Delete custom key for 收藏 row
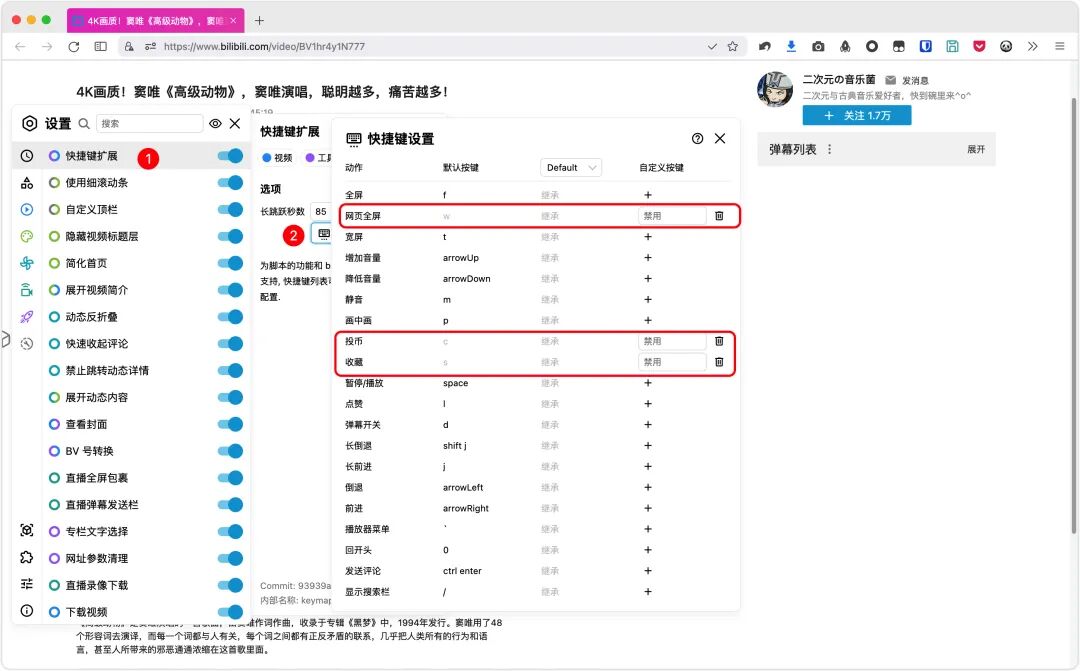The width and height of the screenshot is (1080, 671). click(719, 362)
